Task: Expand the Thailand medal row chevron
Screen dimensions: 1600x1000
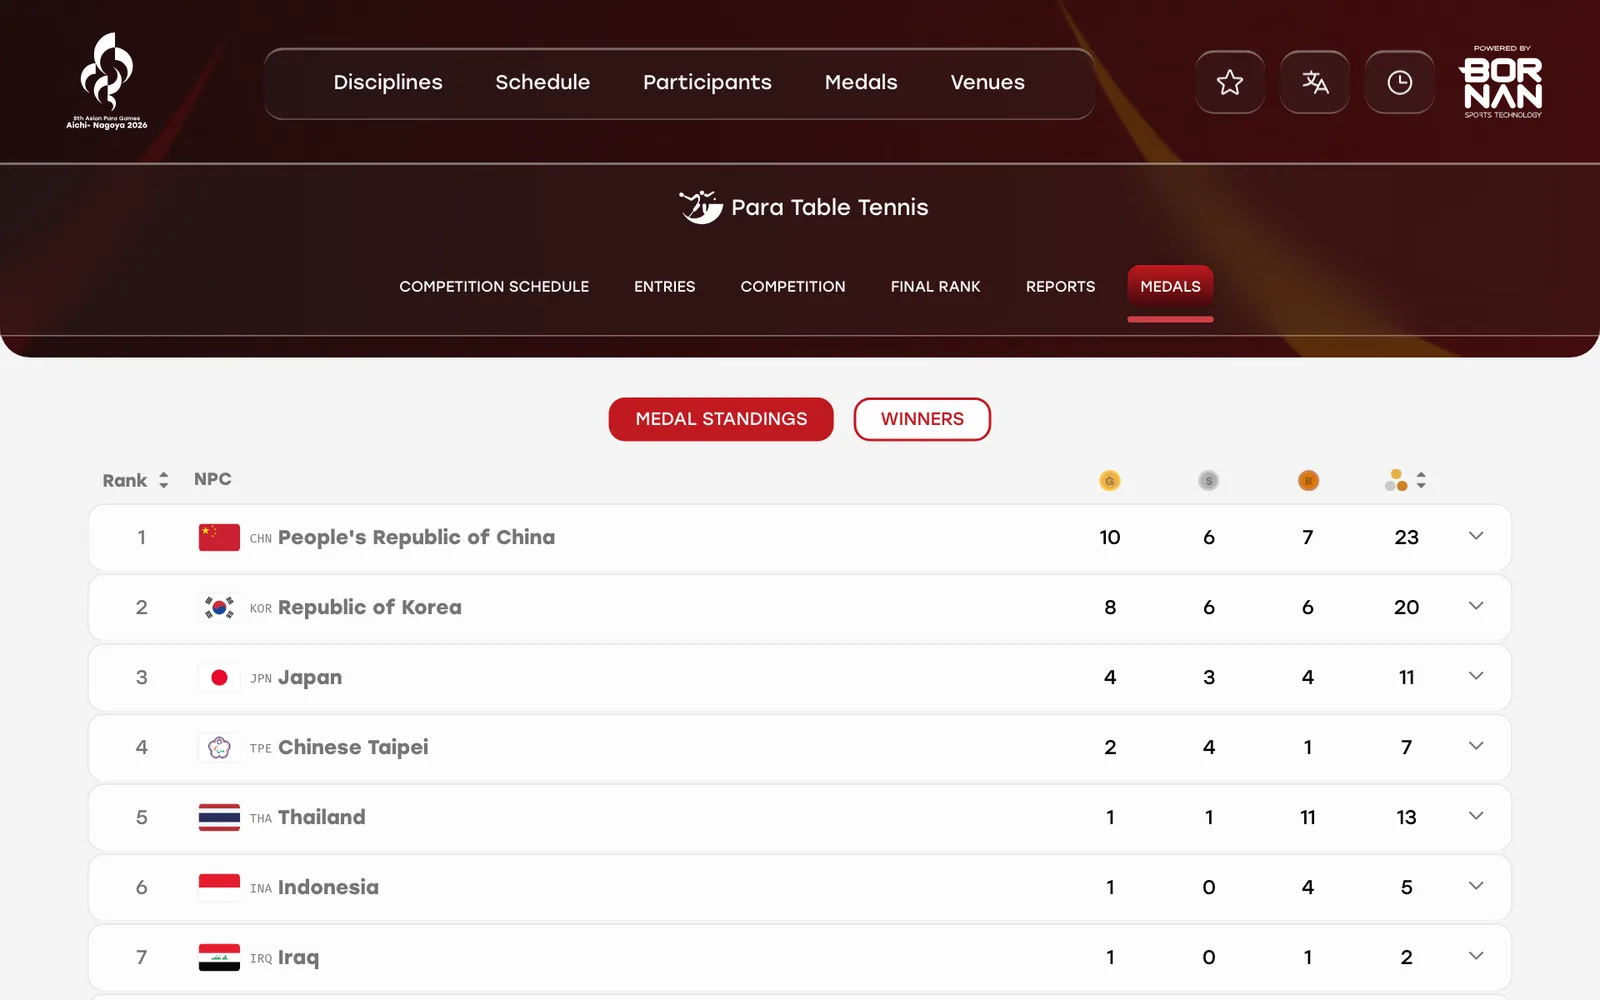Action: [x=1476, y=816]
